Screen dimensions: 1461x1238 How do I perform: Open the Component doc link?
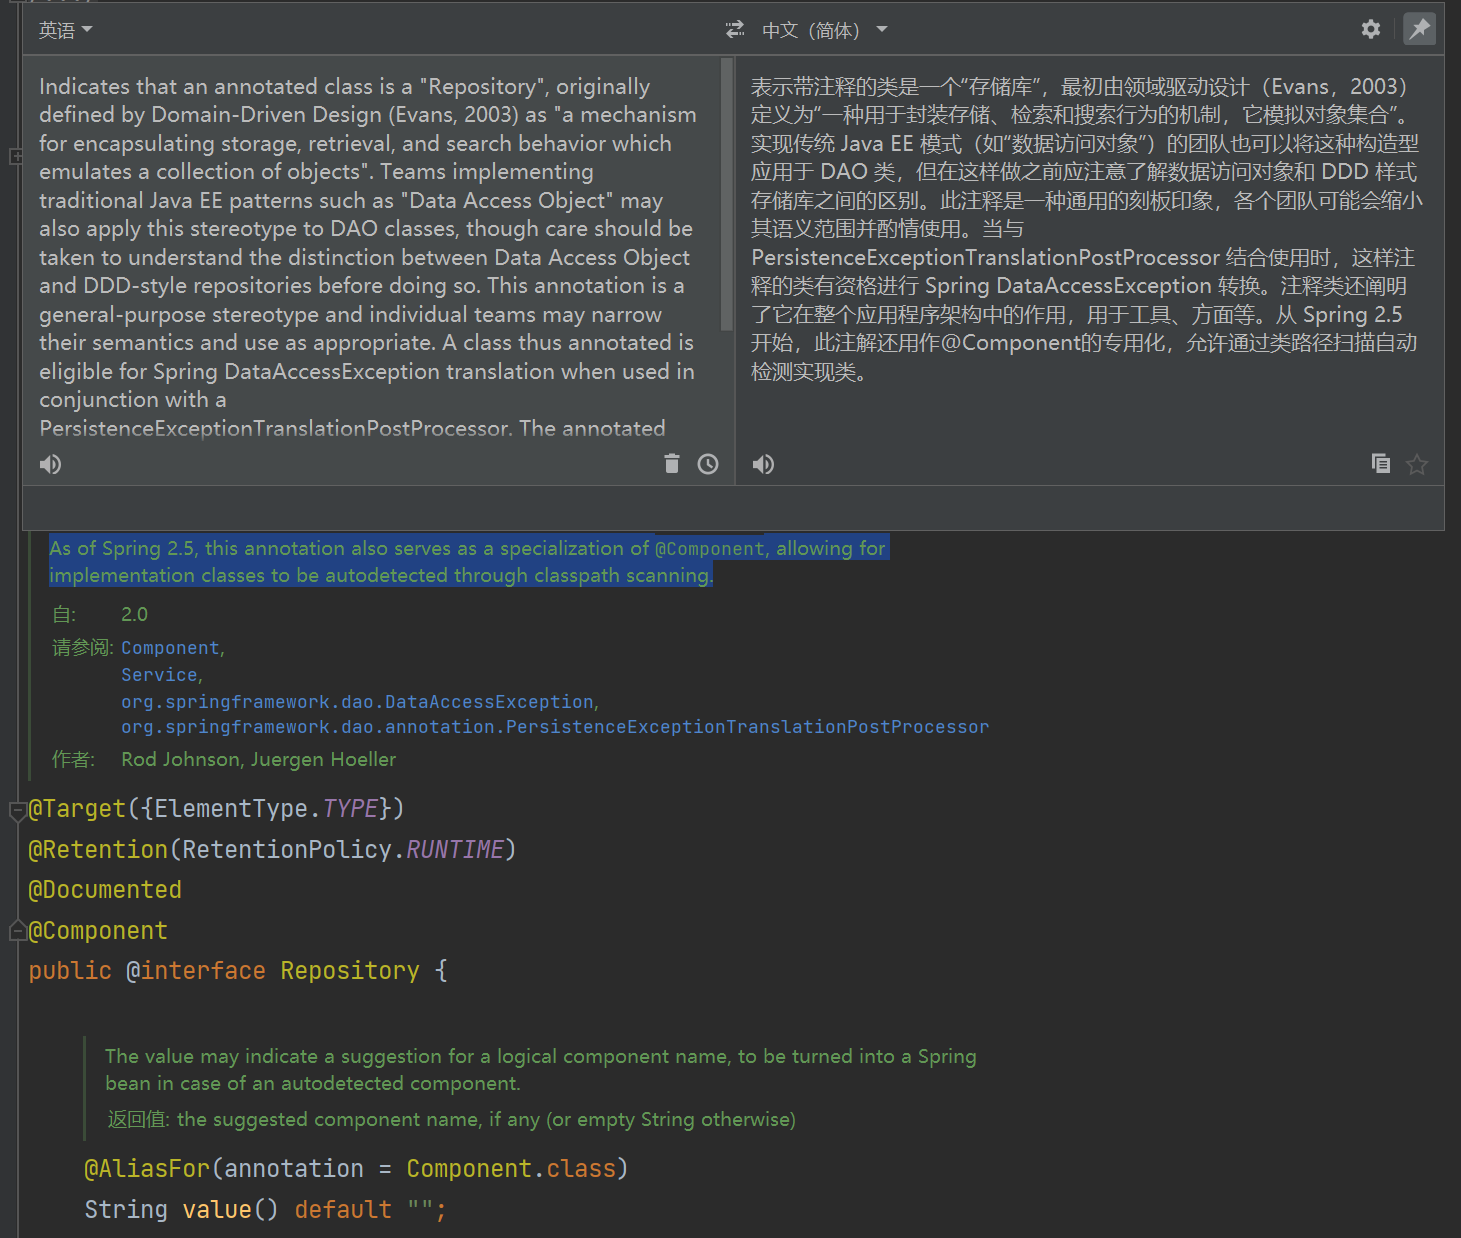tap(170, 648)
